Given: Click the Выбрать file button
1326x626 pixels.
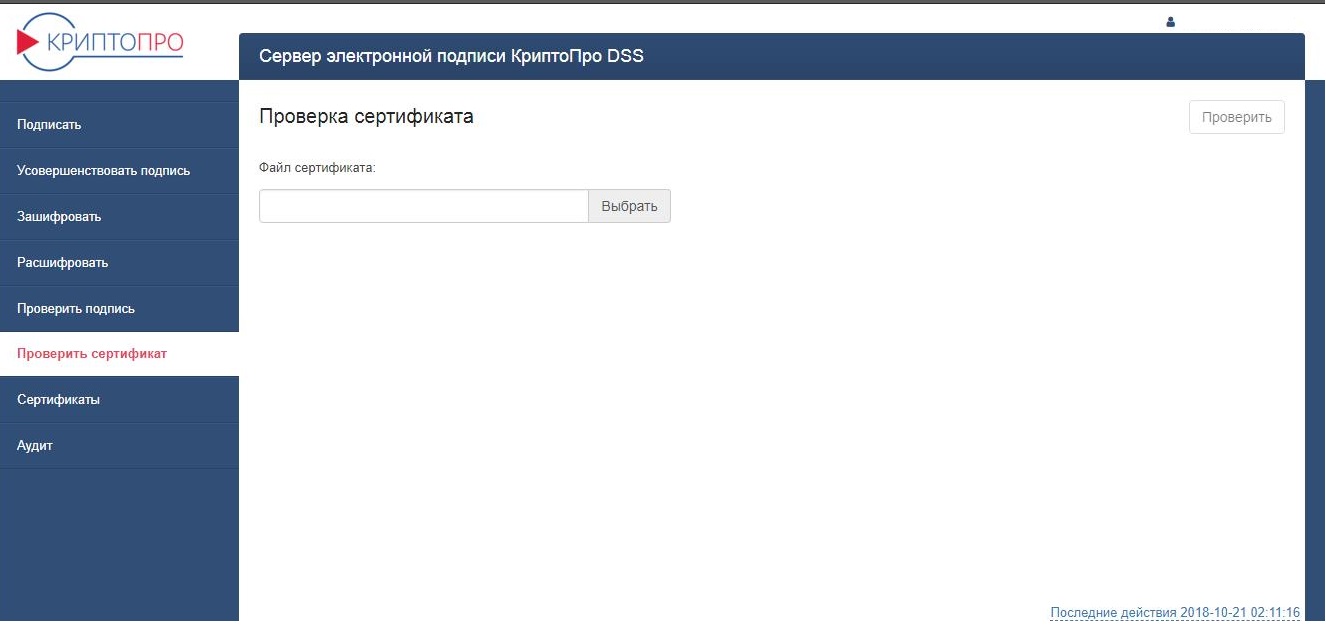Looking at the screenshot, I should click(x=629, y=206).
